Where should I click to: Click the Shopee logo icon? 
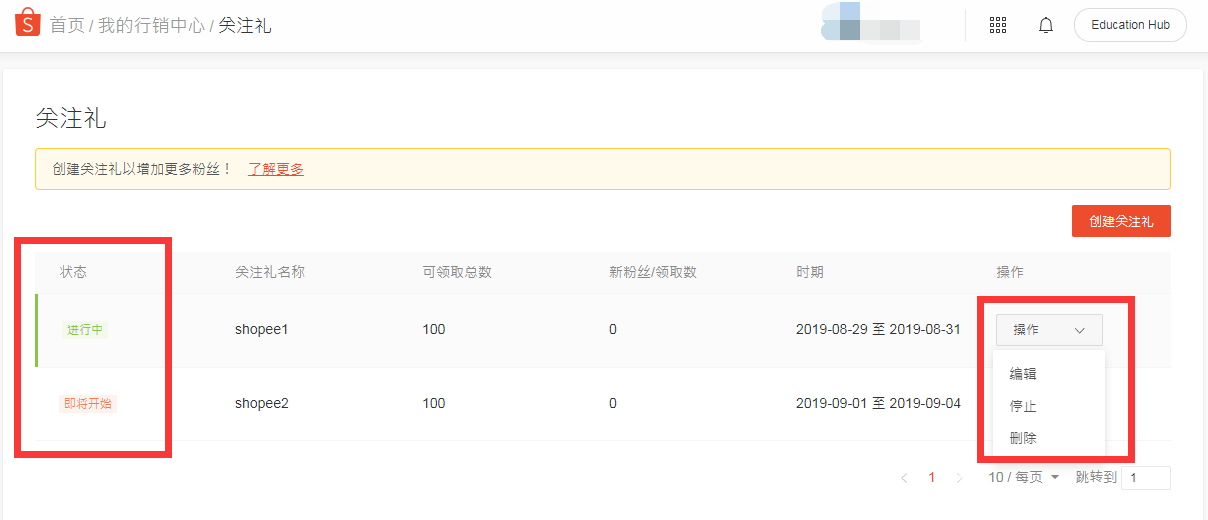pyautogui.click(x=27, y=22)
